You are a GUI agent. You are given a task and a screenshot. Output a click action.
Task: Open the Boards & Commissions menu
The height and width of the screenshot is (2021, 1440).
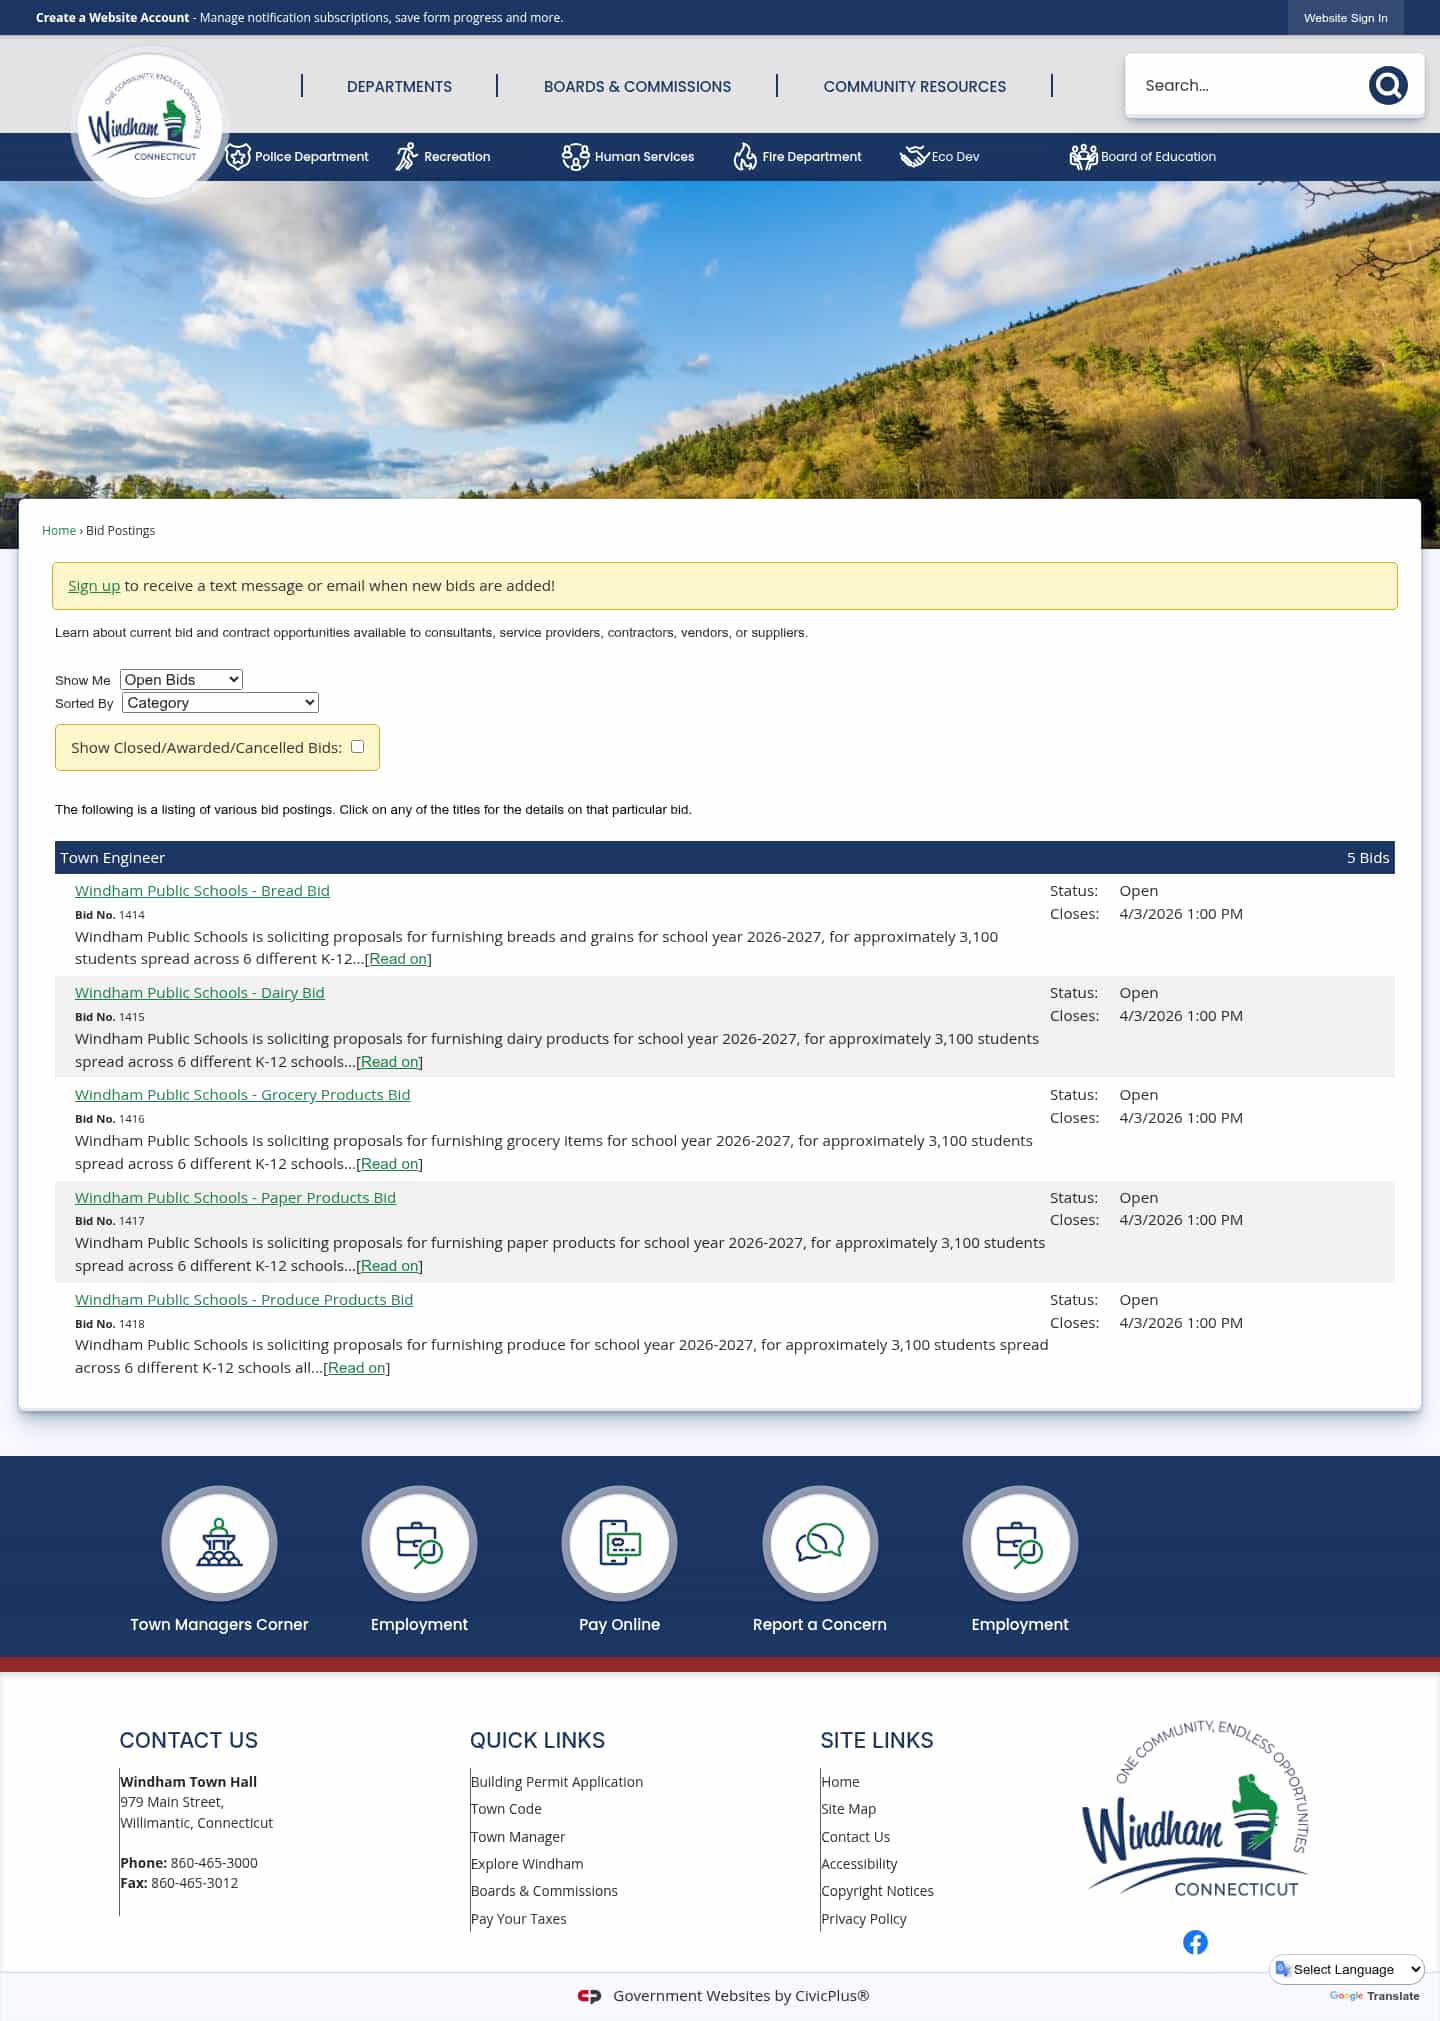tap(637, 87)
